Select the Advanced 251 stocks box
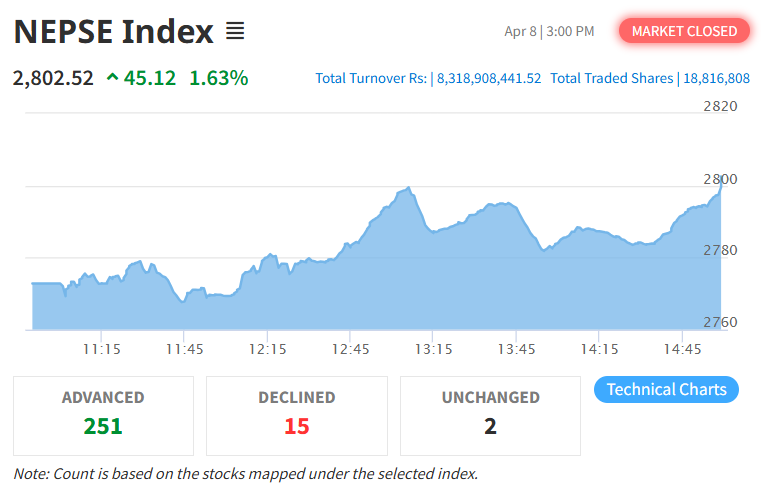This screenshot has height=492, width=761. pyautogui.click(x=103, y=415)
